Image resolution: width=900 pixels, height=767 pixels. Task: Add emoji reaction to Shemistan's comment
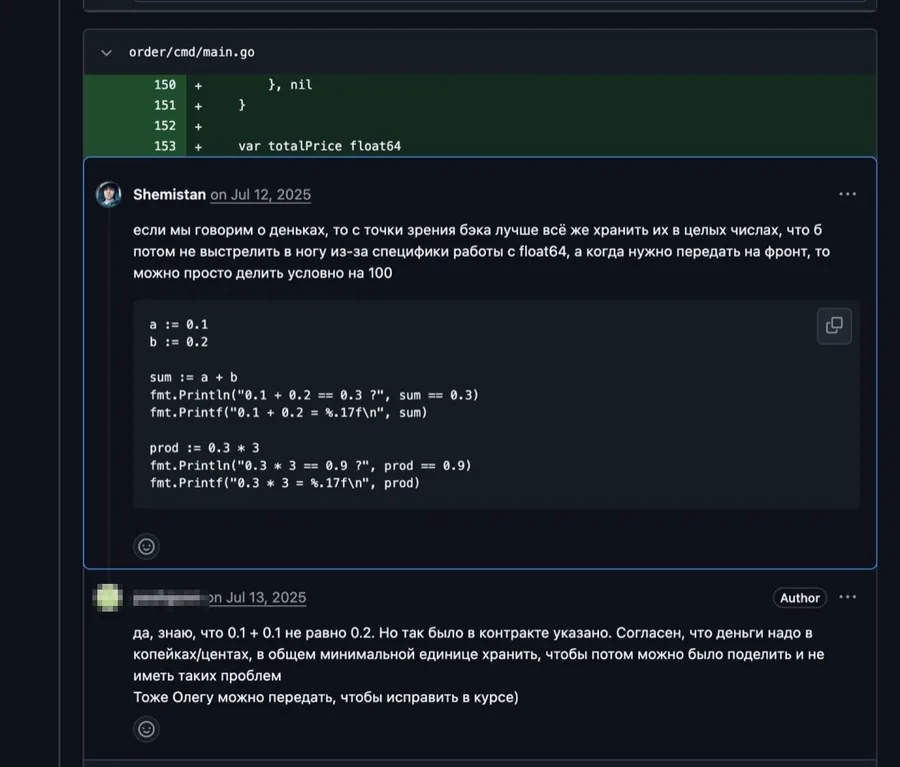click(146, 547)
